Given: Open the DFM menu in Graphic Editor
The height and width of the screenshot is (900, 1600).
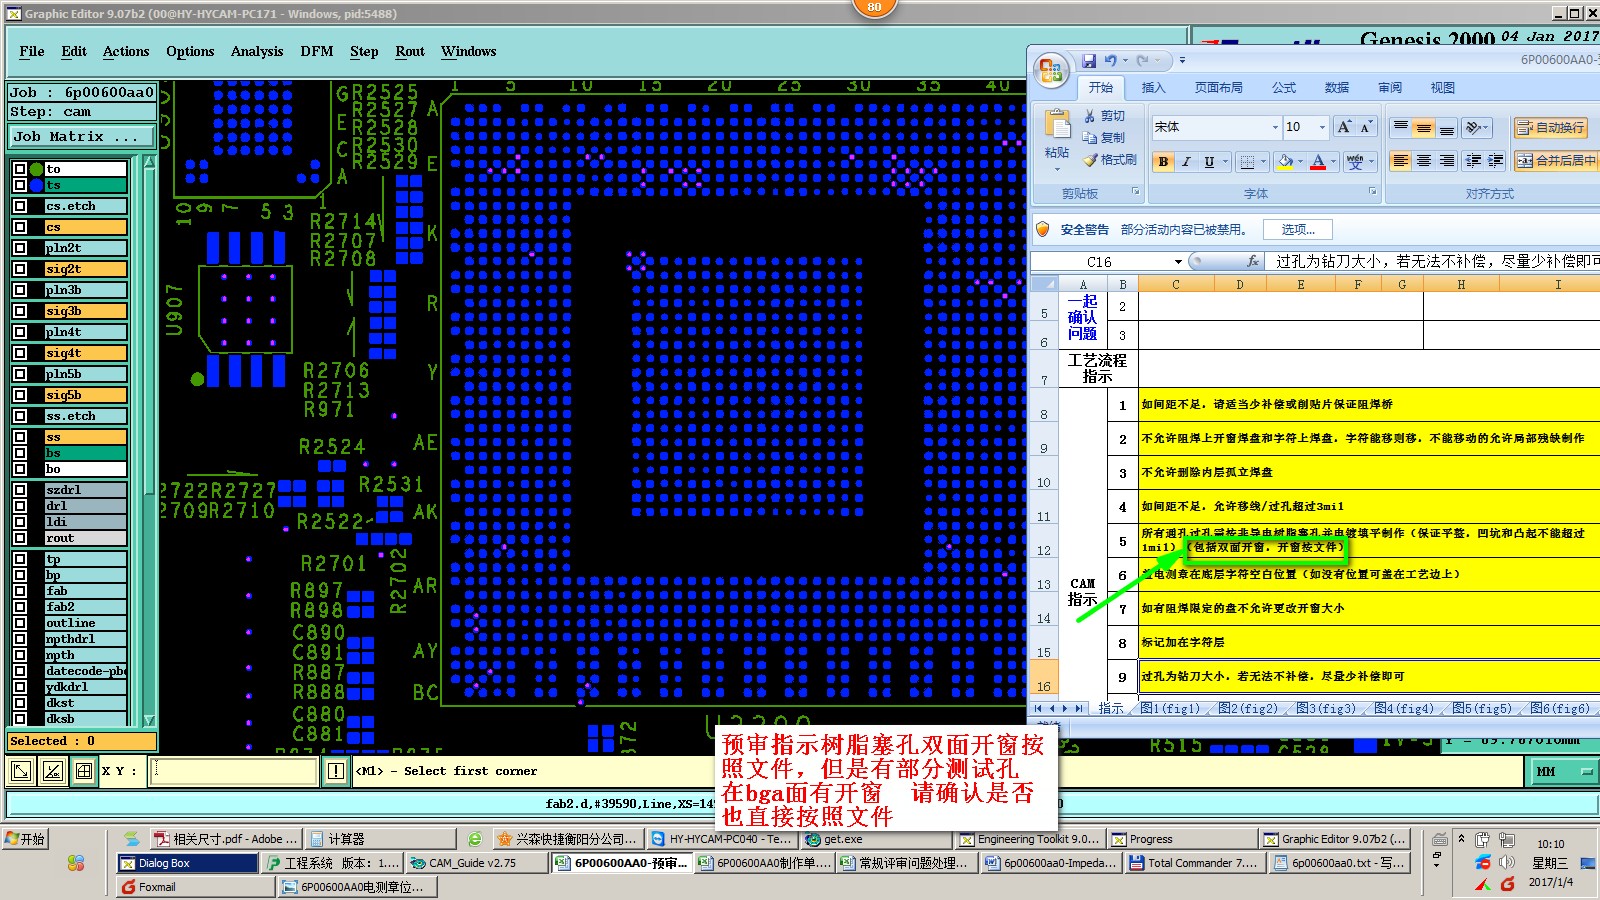Looking at the screenshot, I should [x=317, y=51].
